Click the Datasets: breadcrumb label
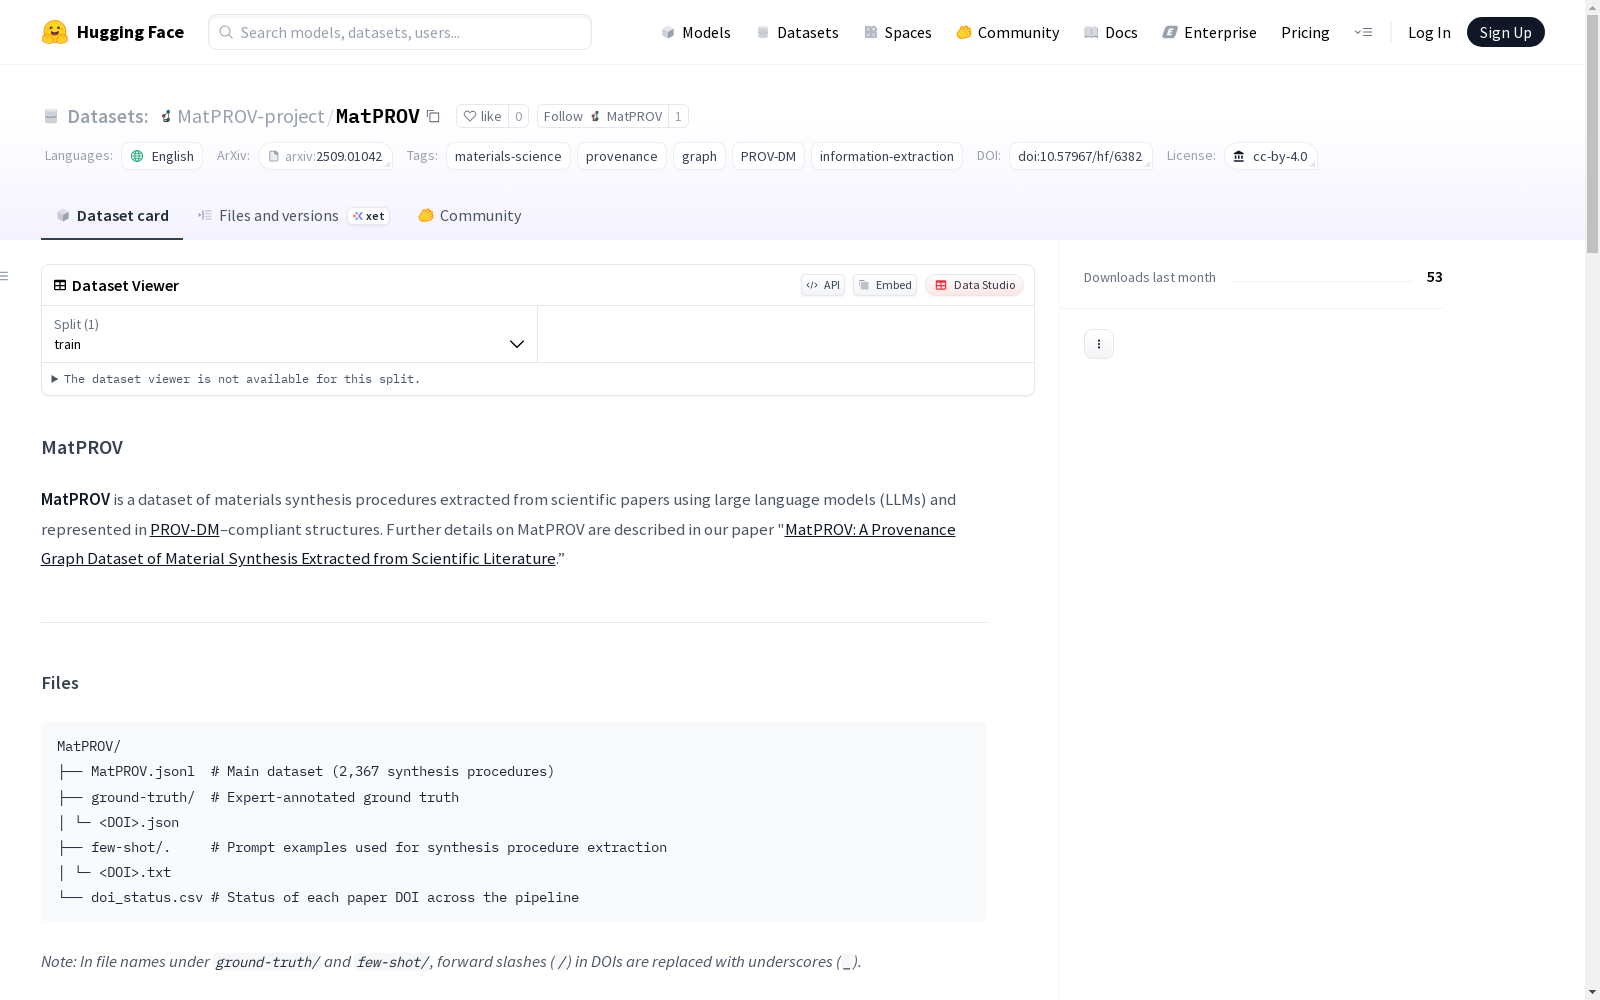Viewport: 1600px width, 1000px height. click(x=108, y=116)
